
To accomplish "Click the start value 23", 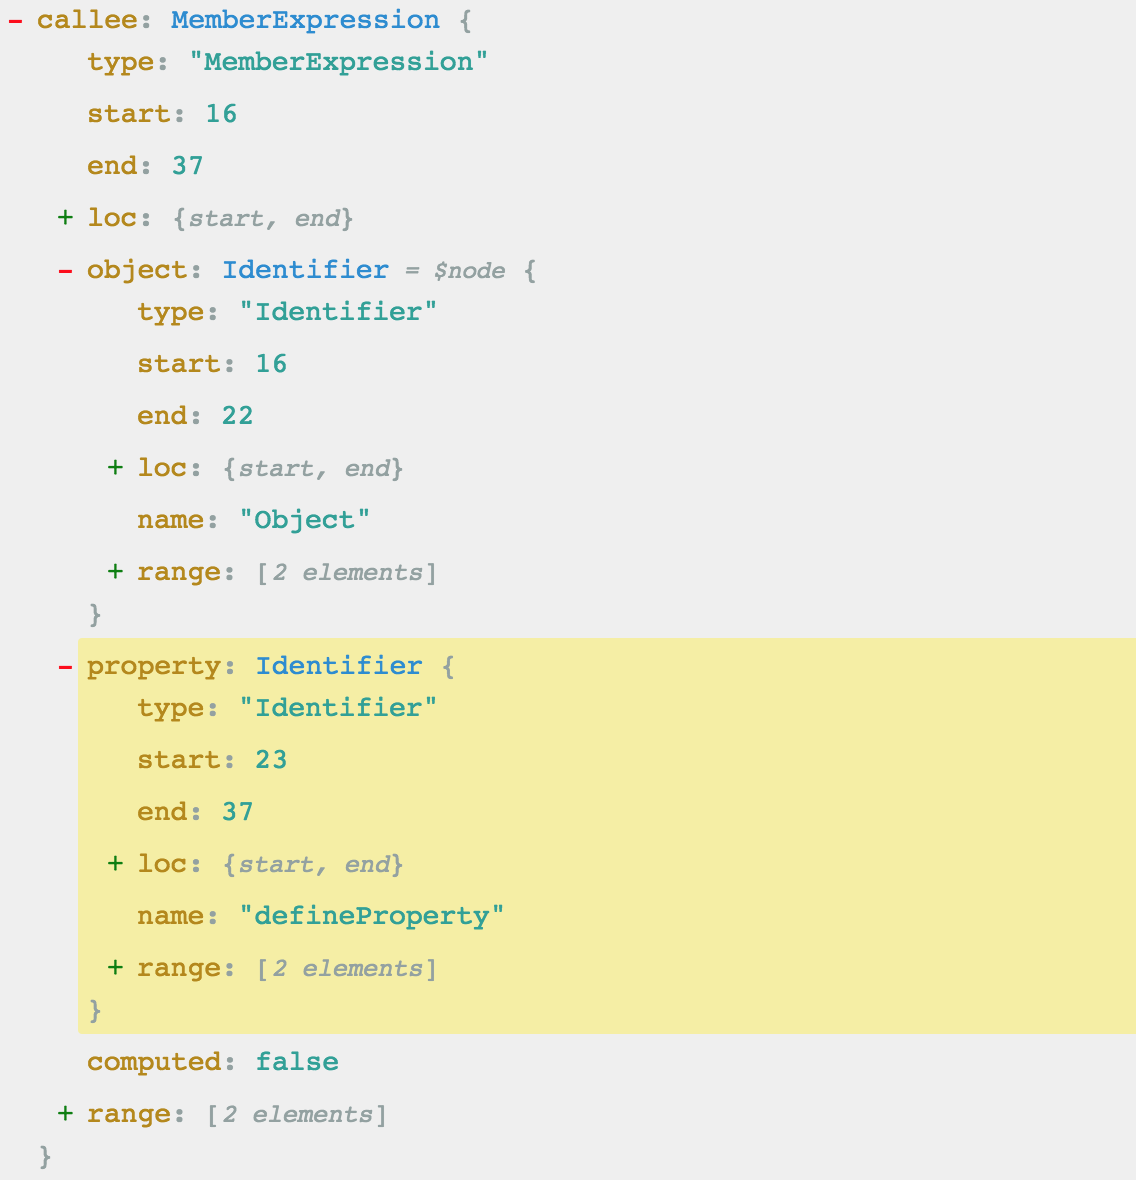I will (272, 759).
